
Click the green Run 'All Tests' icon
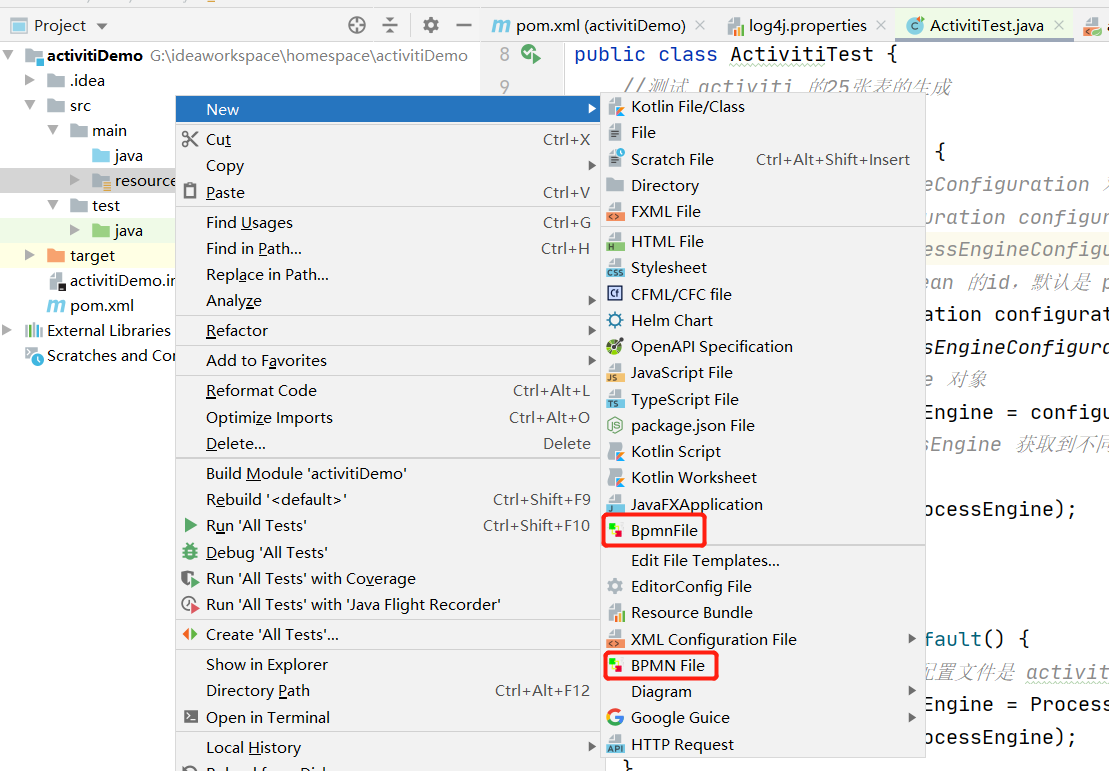[x=190, y=526]
